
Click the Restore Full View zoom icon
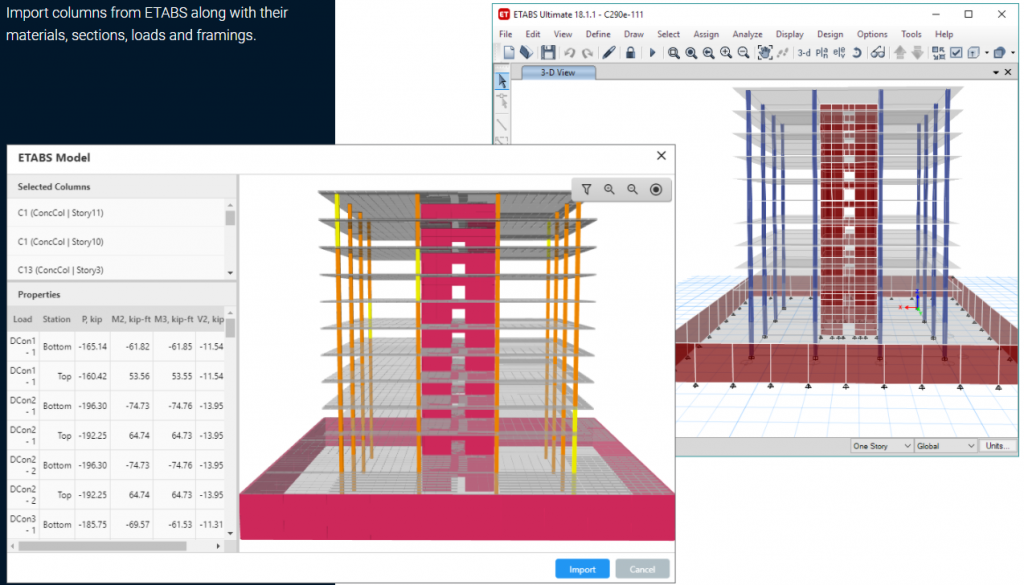pyautogui.click(x=691, y=53)
